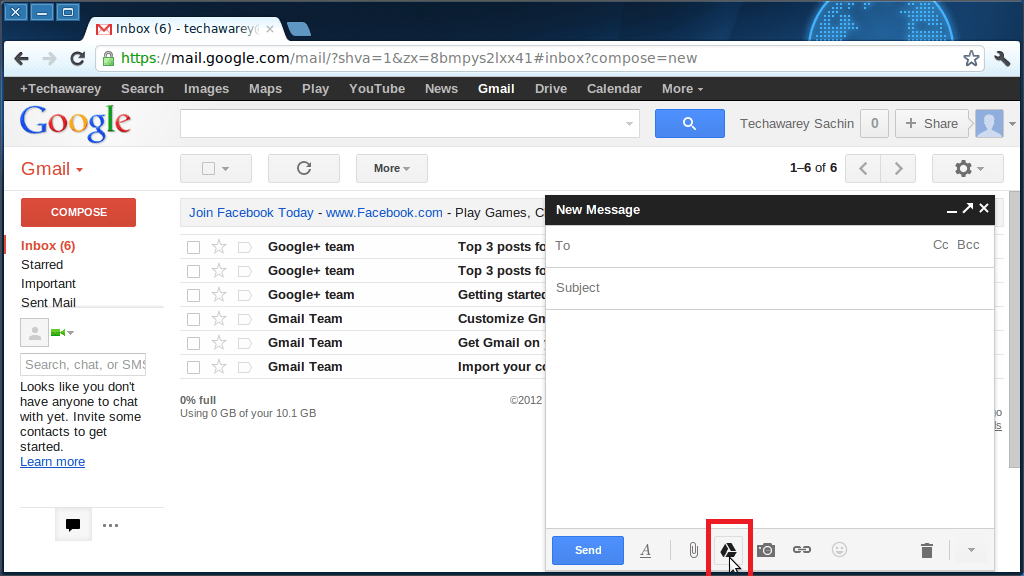
Task: Toggle importance marker on Get Gmail on message
Action: [x=245, y=344]
